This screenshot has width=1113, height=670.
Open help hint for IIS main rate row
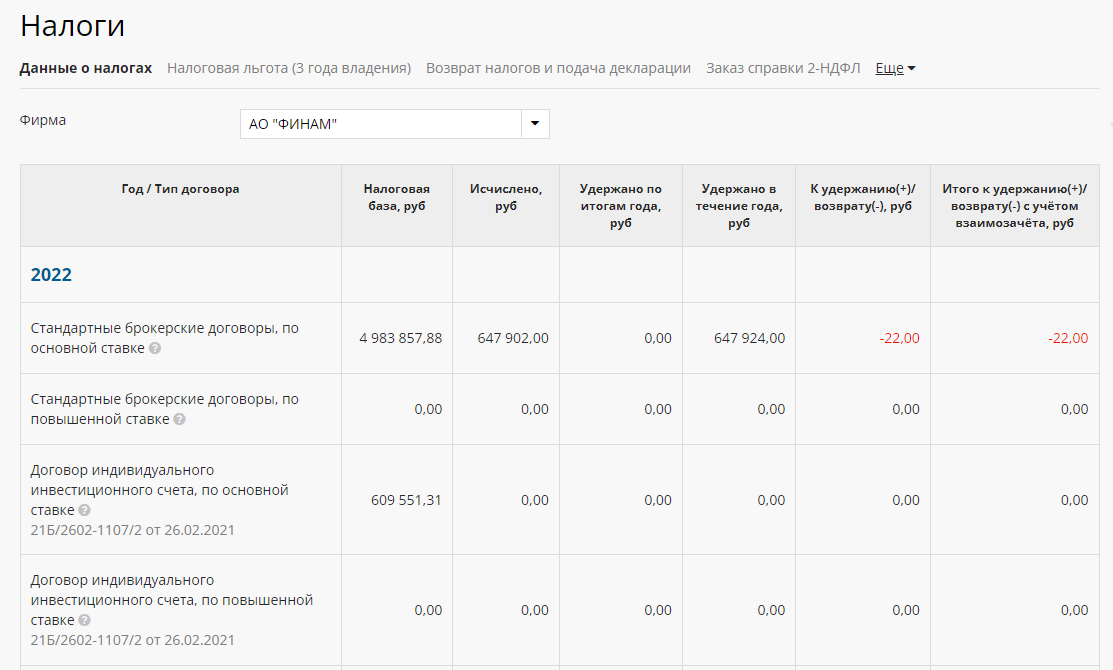(x=84, y=511)
